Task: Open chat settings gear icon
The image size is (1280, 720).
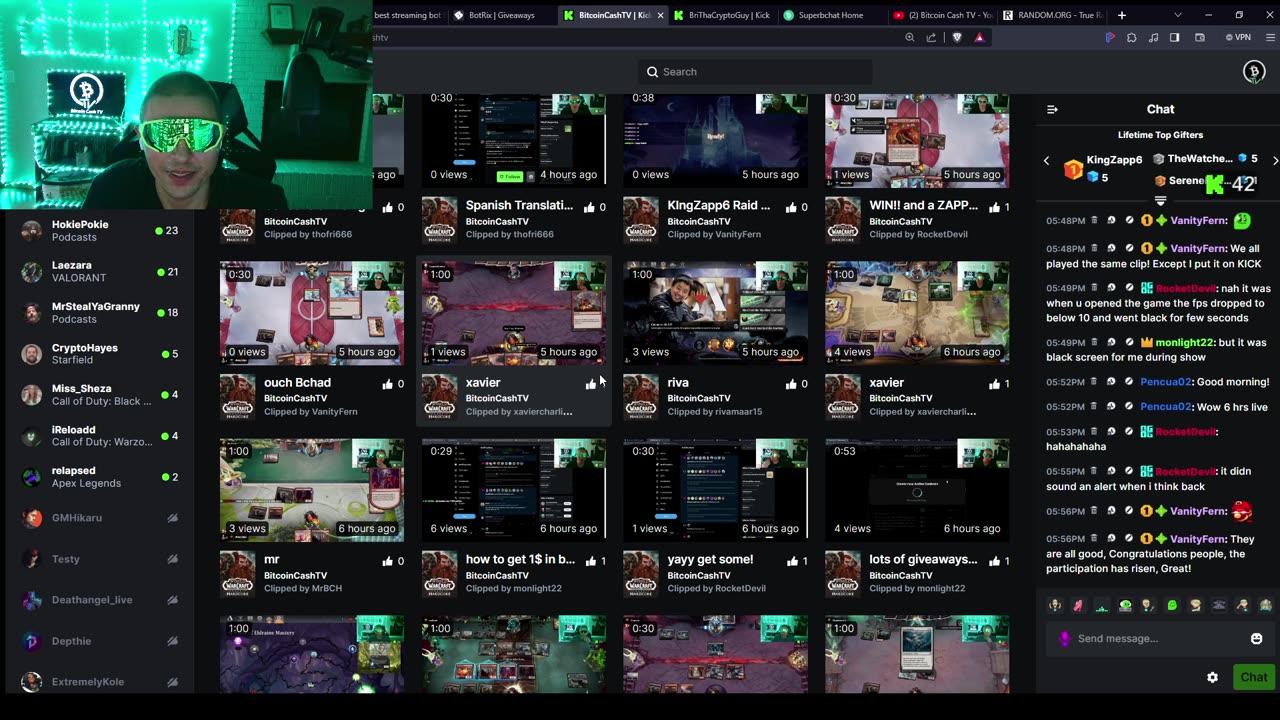Action: (1212, 677)
